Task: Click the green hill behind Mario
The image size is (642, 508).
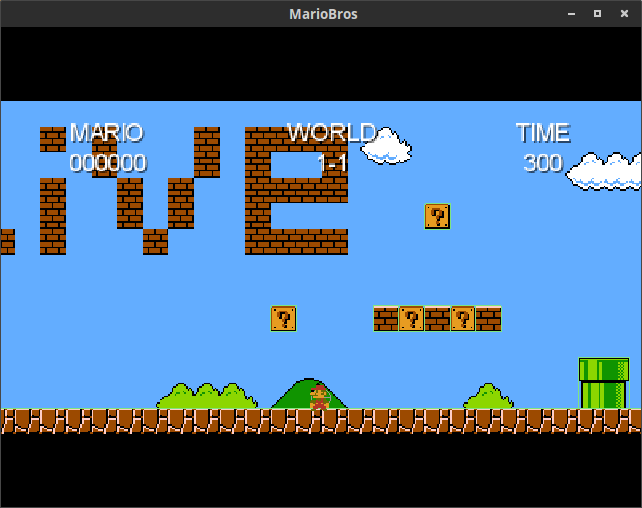Action: [x=309, y=393]
